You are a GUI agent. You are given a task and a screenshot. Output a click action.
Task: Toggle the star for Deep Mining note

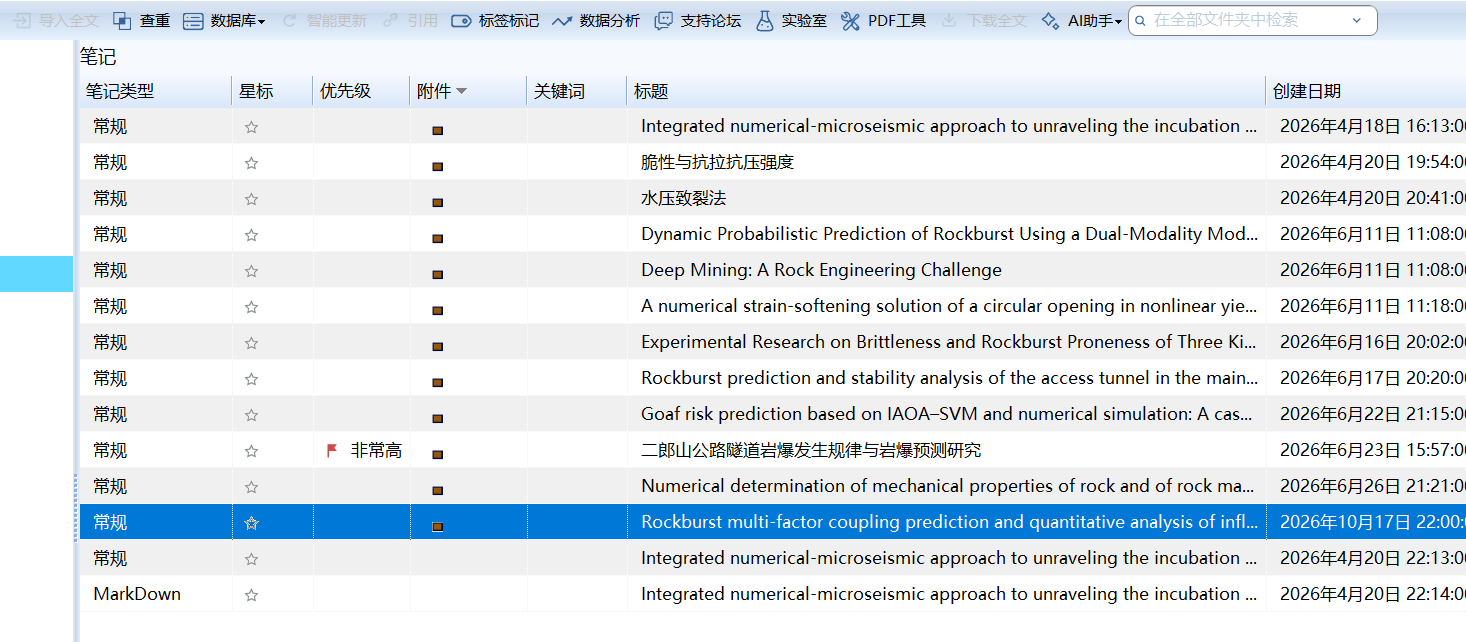pyautogui.click(x=251, y=271)
